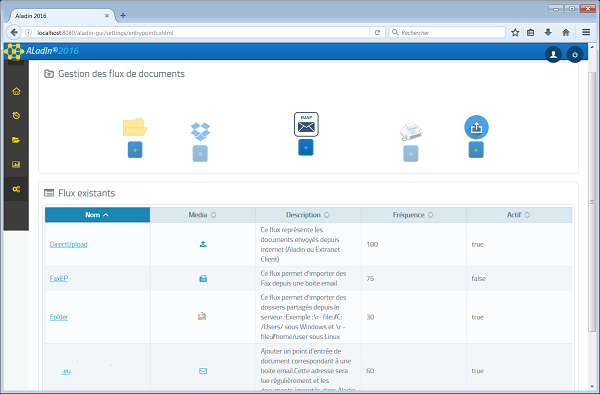Bookmark this page with star icon

coord(515,33)
